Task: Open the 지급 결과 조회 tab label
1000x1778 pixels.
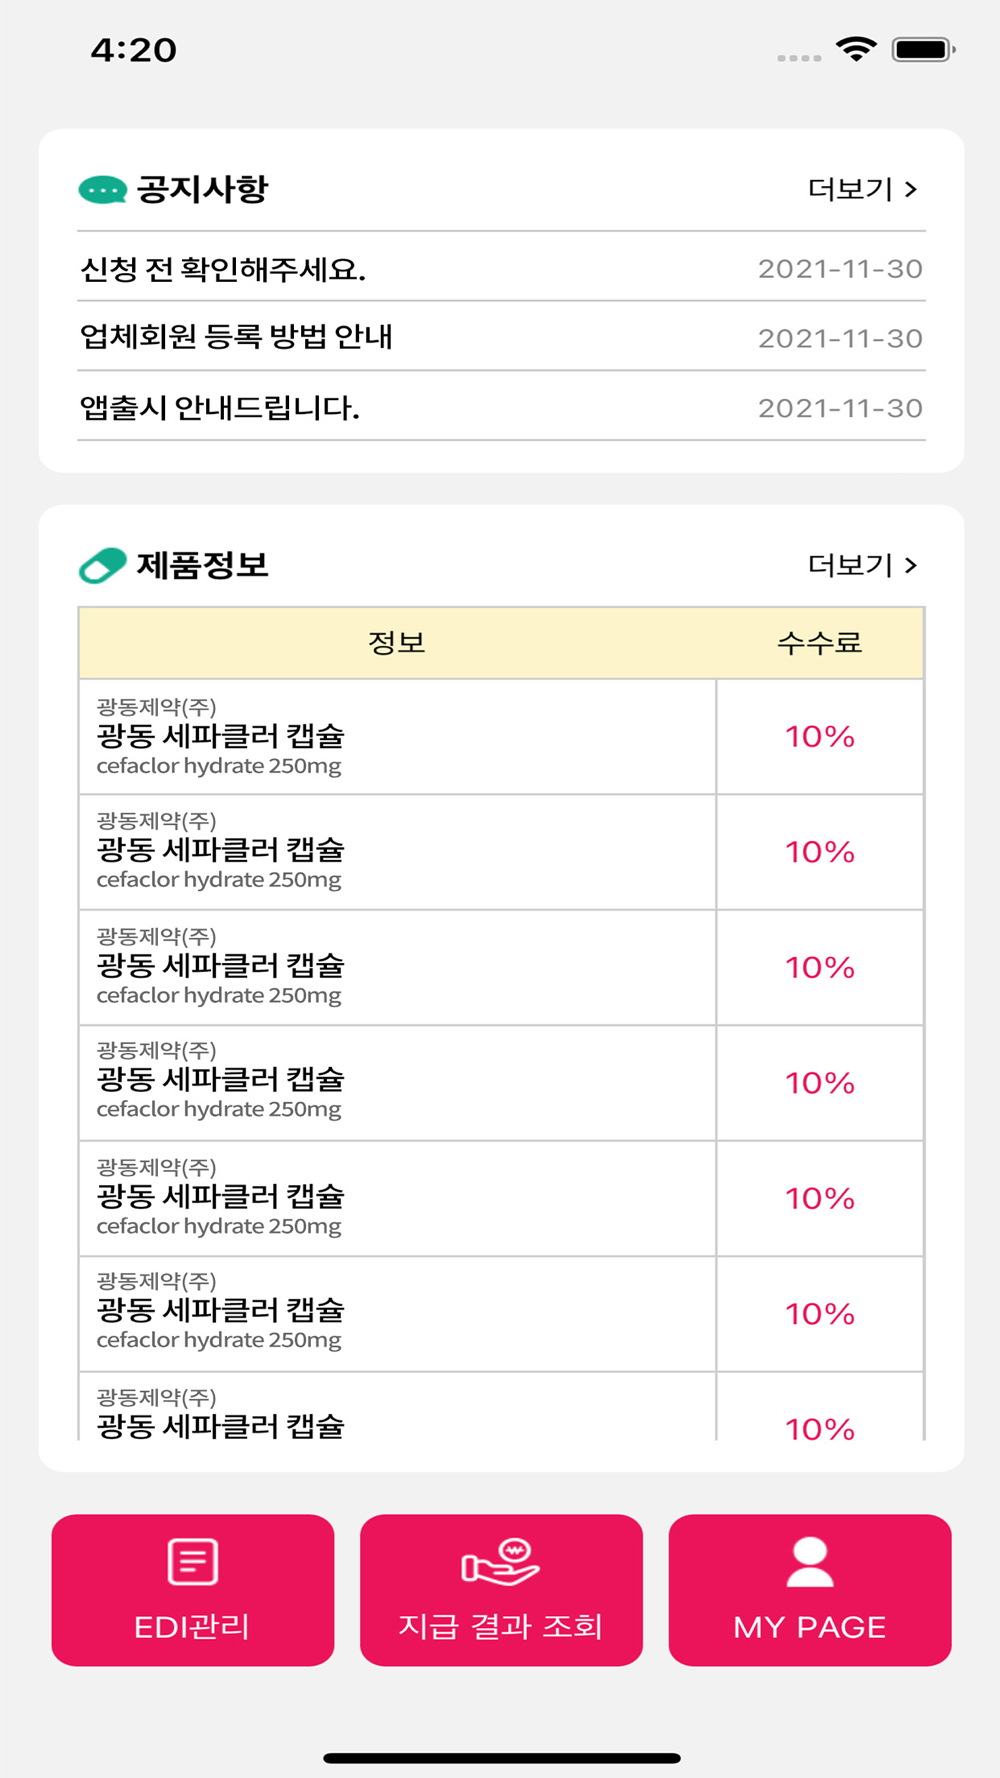Action: pyautogui.click(x=500, y=1627)
